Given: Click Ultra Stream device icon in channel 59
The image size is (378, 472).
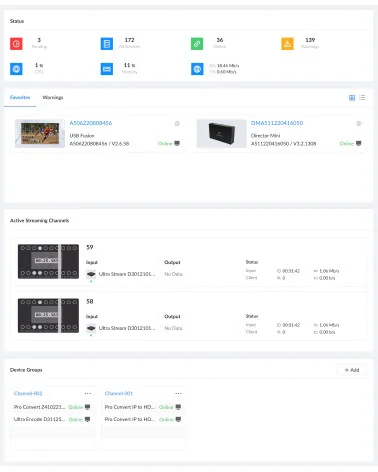Looking at the screenshot, I should [x=91, y=274].
